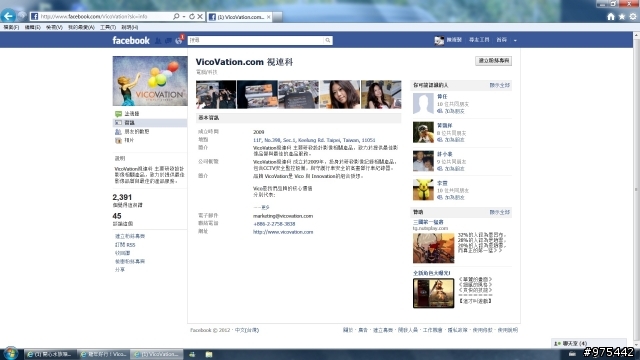Viewport: 640px width, 360px height.
Task: Open second photo thumbnail showing product boxes
Action: (x=257, y=94)
